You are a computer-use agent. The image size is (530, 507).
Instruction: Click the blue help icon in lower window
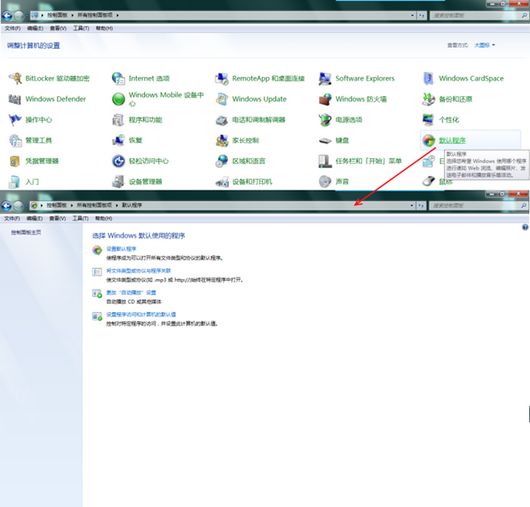(x=525, y=227)
